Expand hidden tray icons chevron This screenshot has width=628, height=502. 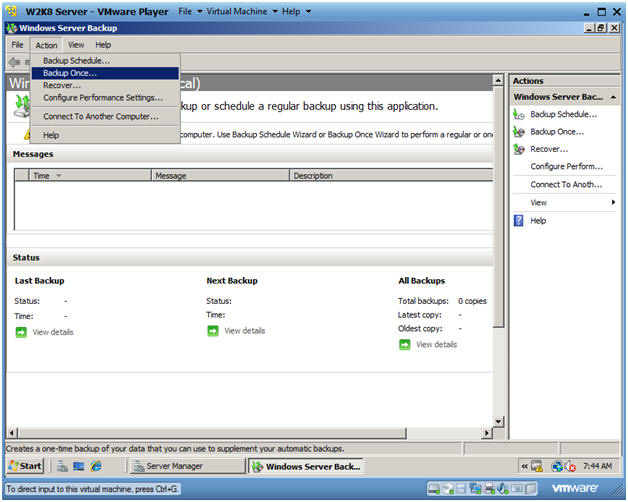524,466
